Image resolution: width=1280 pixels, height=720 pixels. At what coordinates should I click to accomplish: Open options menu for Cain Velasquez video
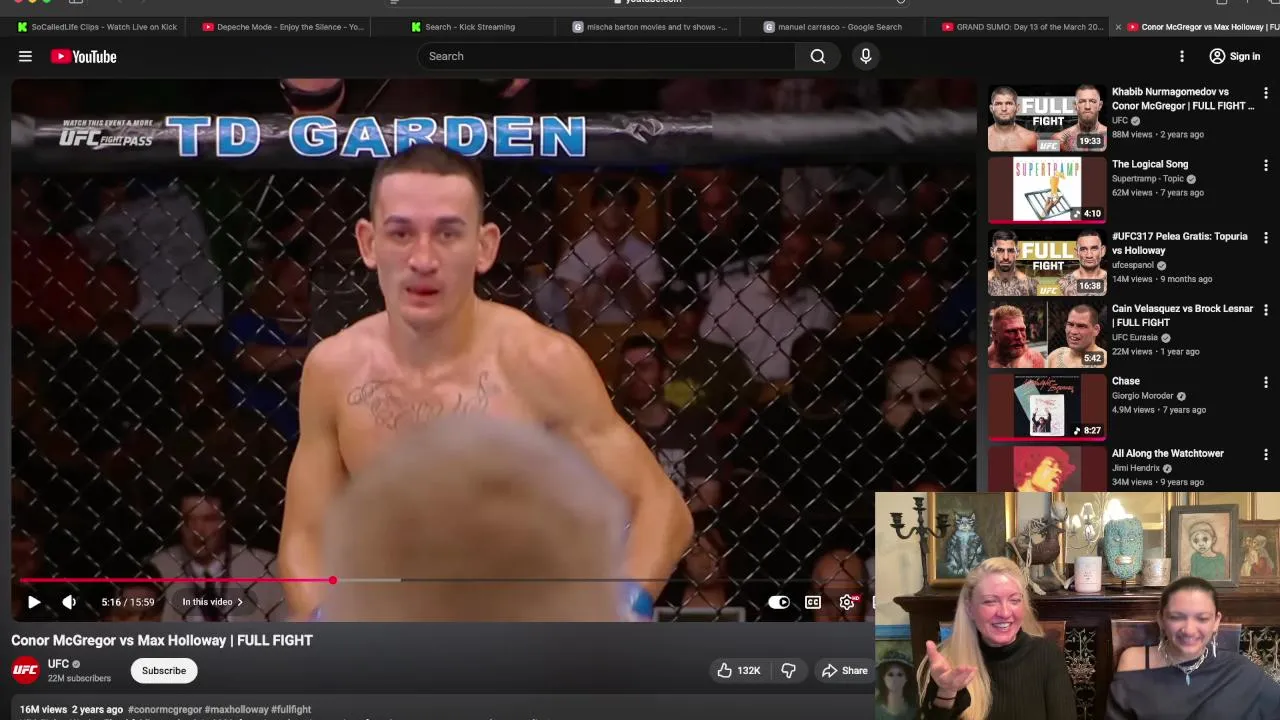point(1266,310)
